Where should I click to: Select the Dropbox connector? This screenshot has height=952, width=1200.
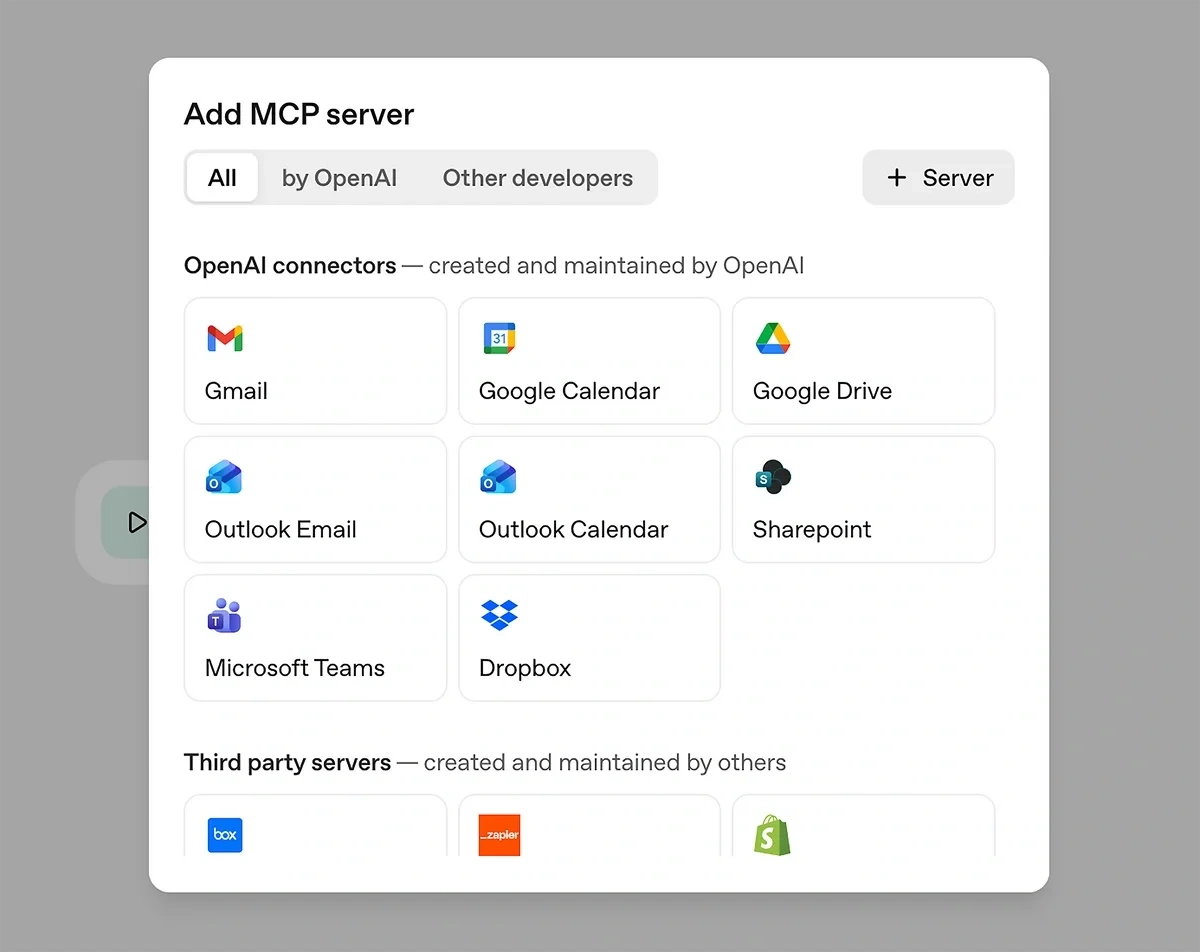(588, 637)
